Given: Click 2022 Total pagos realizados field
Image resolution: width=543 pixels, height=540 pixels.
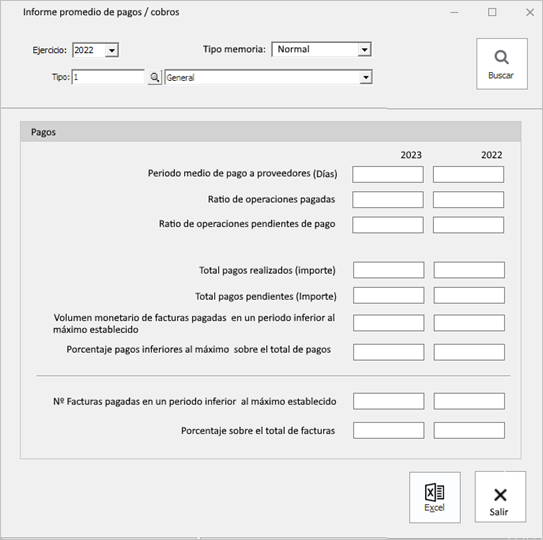Looking at the screenshot, I should (469, 270).
